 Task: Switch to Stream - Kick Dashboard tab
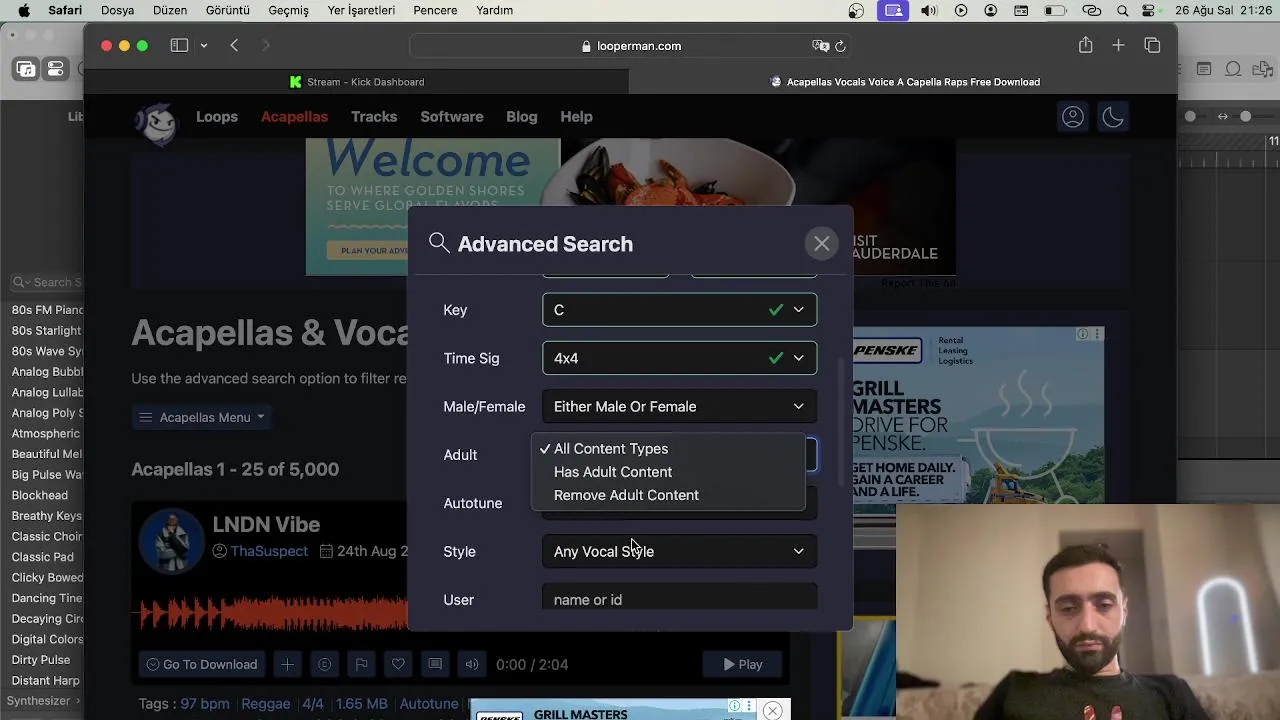(x=356, y=82)
